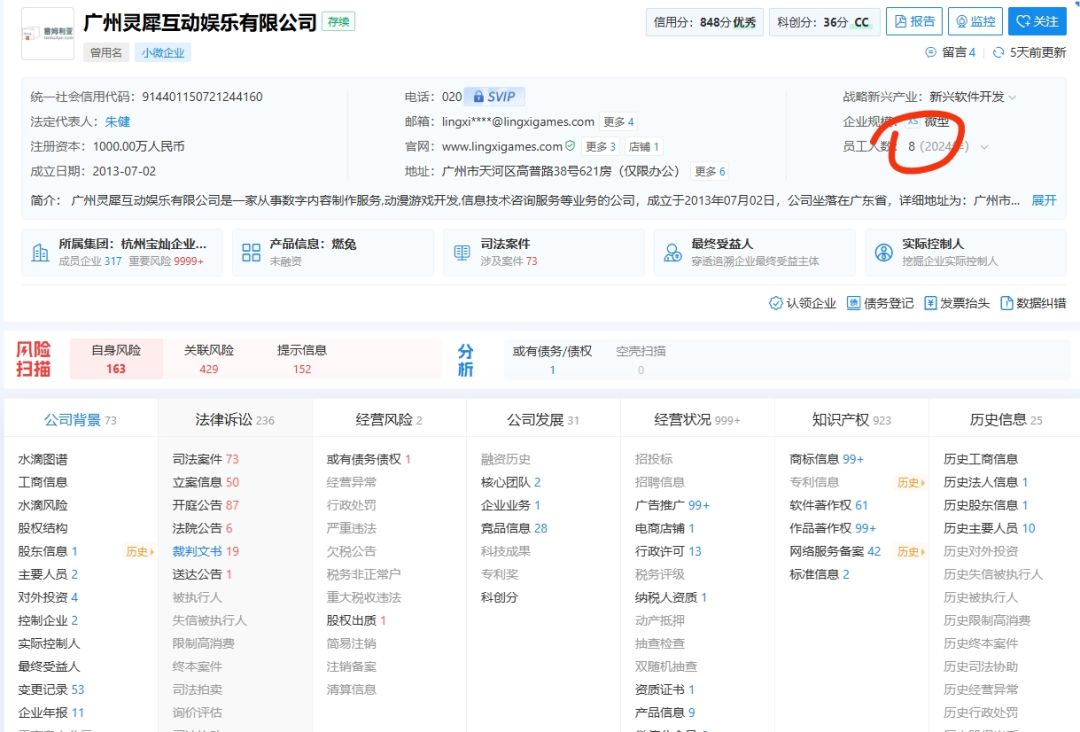Open 或有债务/债权 analysis item
The height and width of the screenshot is (732, 1080).
[x=552, y=359]
